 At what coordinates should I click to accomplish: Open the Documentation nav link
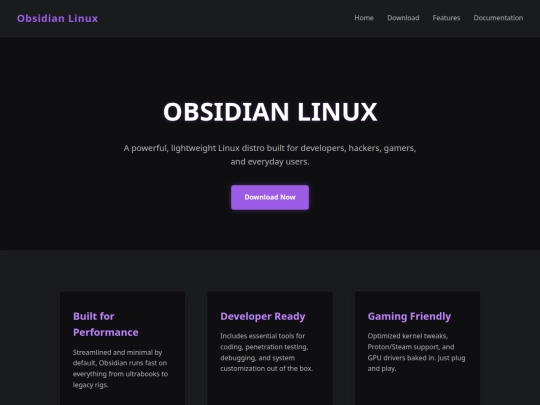tap(498, 18)
